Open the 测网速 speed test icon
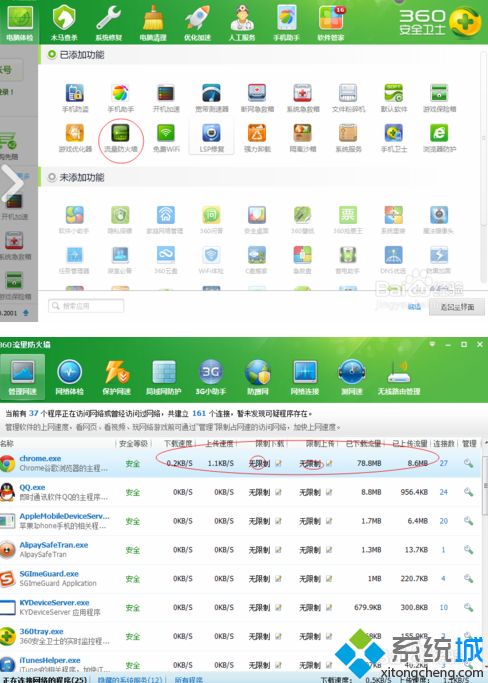This screenshot has width=488, height=683. tap(352, 377)
